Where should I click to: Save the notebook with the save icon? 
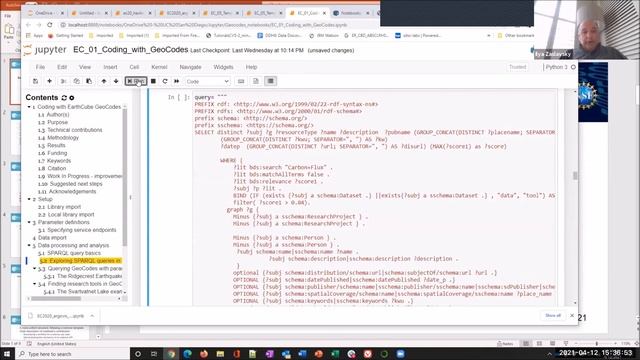pyautogui.click(x=36, y=81)
